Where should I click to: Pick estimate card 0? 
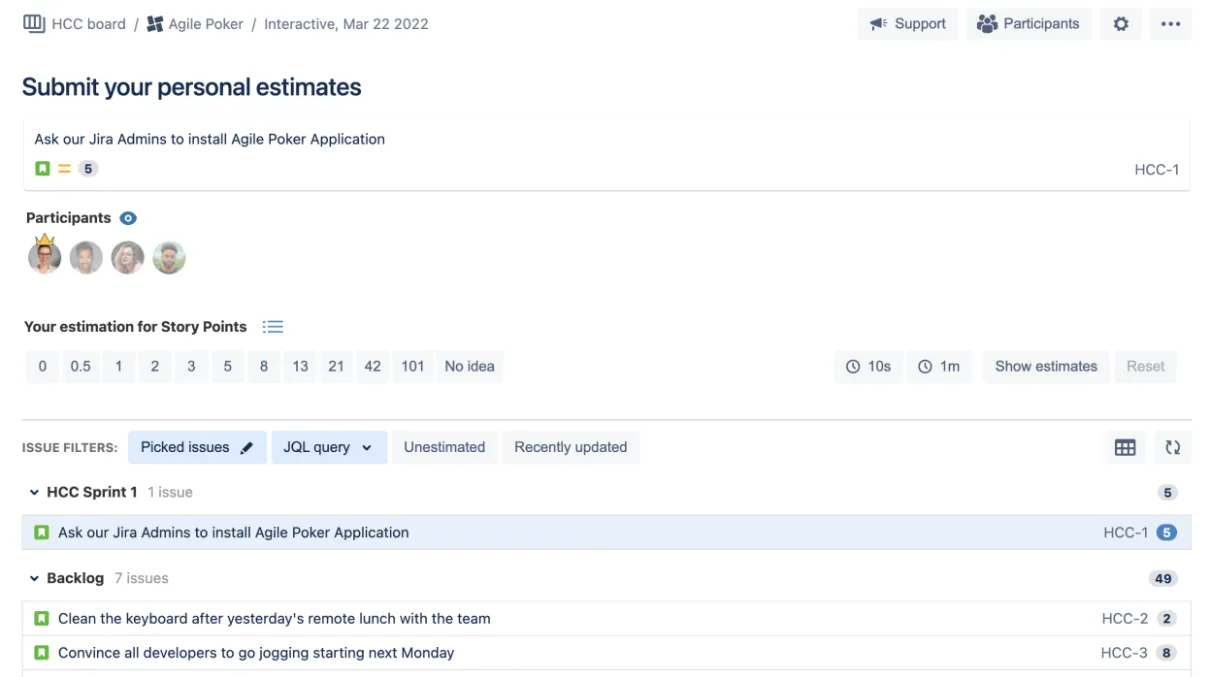[x=42, y=366]
